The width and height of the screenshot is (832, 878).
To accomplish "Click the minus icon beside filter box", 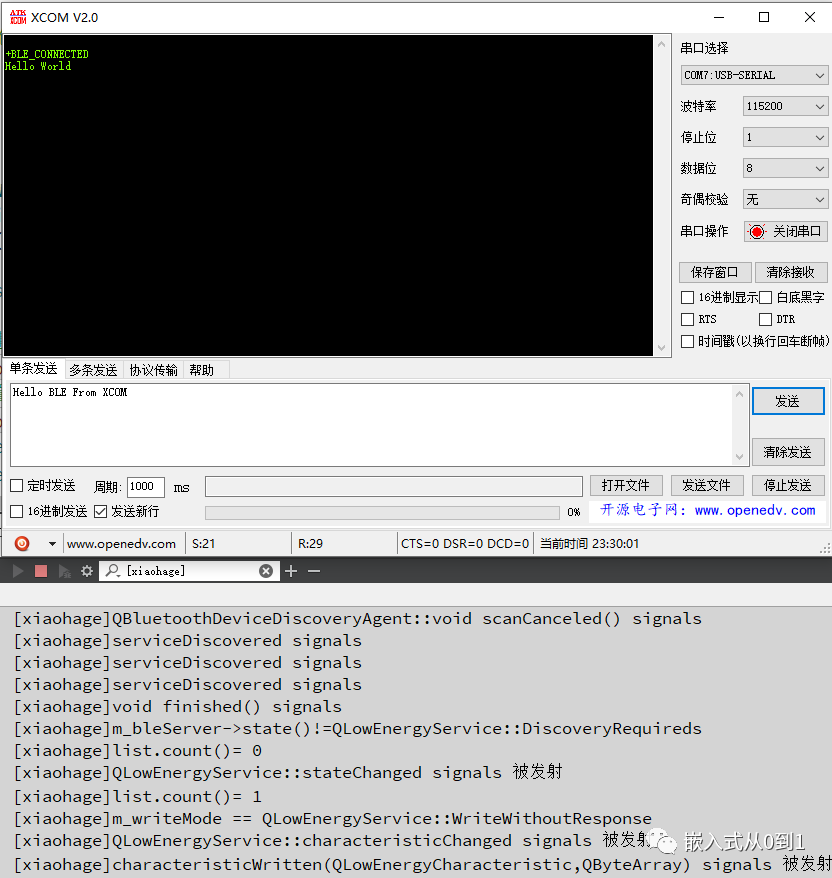I will coord(314,571).
